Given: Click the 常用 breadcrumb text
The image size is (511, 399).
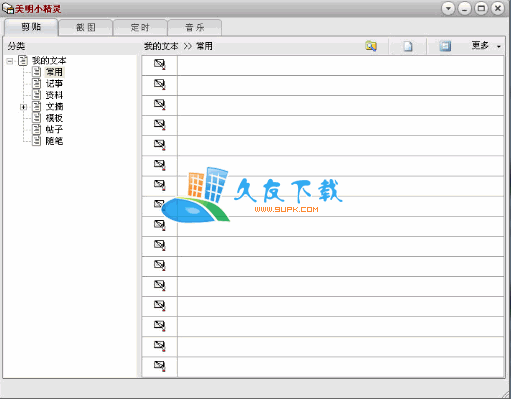Looking at the screenshot, I should coord(204,46).
